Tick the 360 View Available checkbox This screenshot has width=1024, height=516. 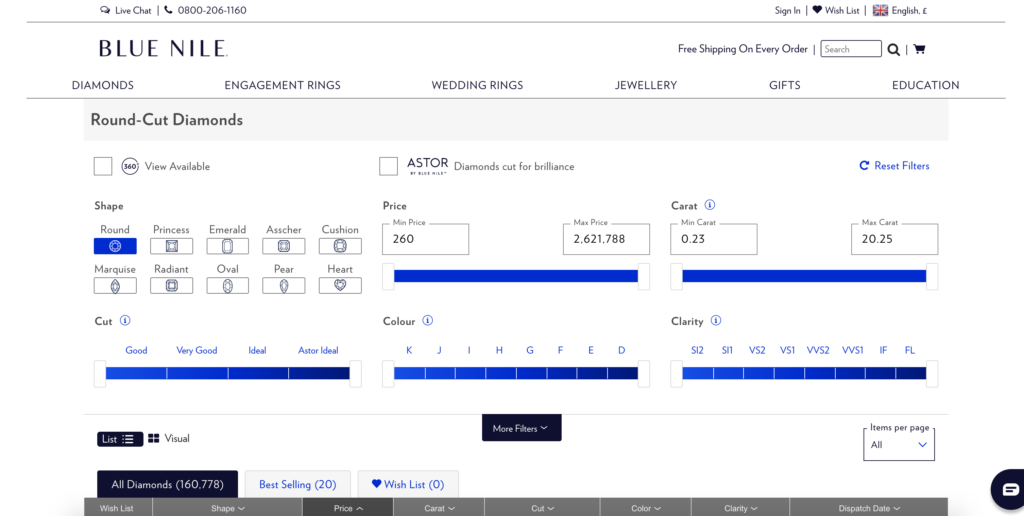[x=103, y=167]
